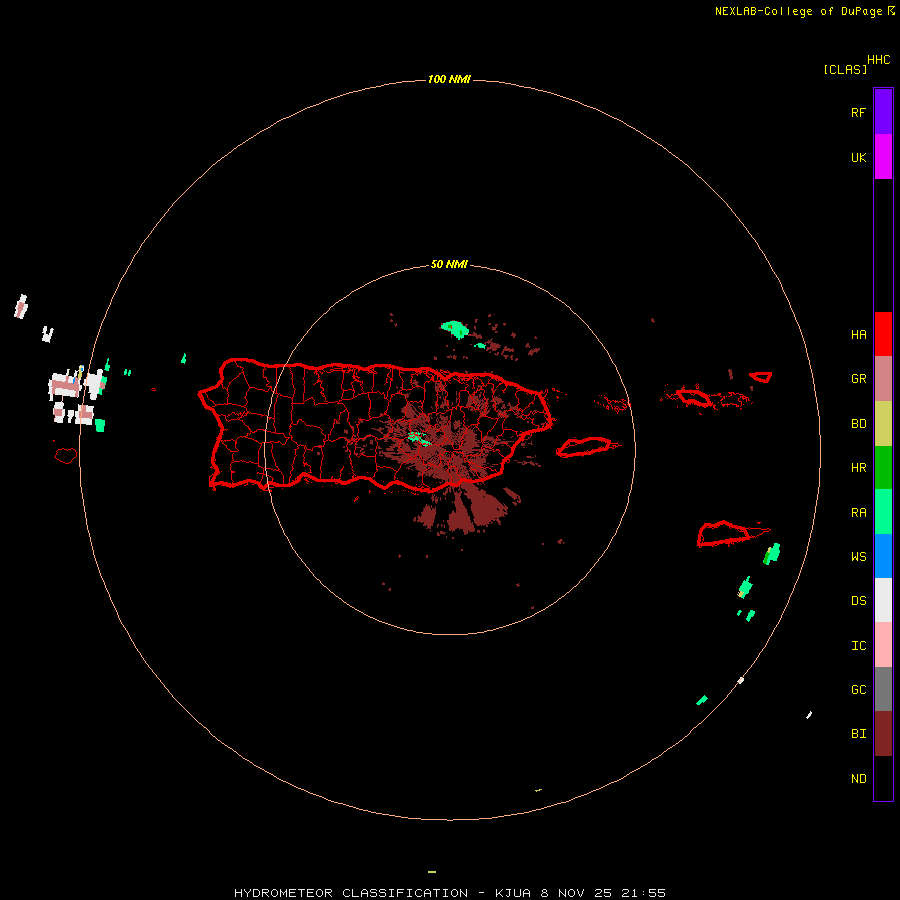The height and width of the screenshot is (900, 900).
Task: Click the BI brown legend swatch
Action: [883, 734]
